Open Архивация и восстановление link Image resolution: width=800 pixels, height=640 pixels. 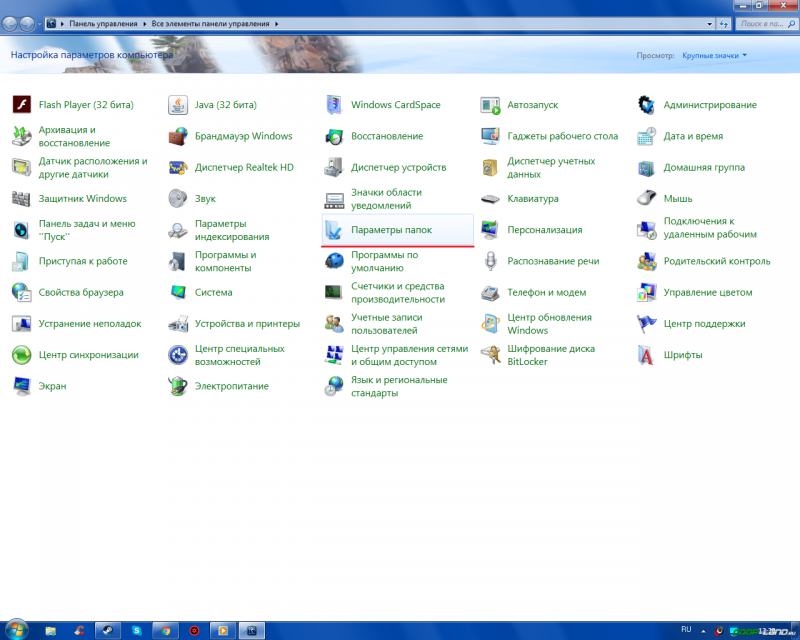click(74, 136)
